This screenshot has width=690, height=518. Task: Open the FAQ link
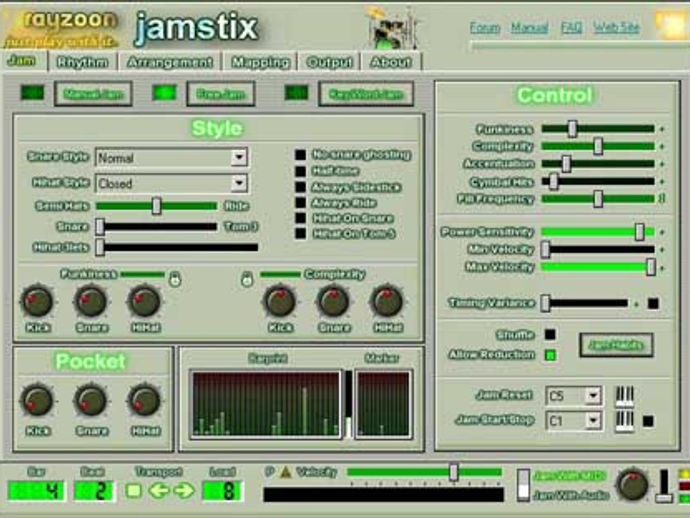click(x=571, y=28)
